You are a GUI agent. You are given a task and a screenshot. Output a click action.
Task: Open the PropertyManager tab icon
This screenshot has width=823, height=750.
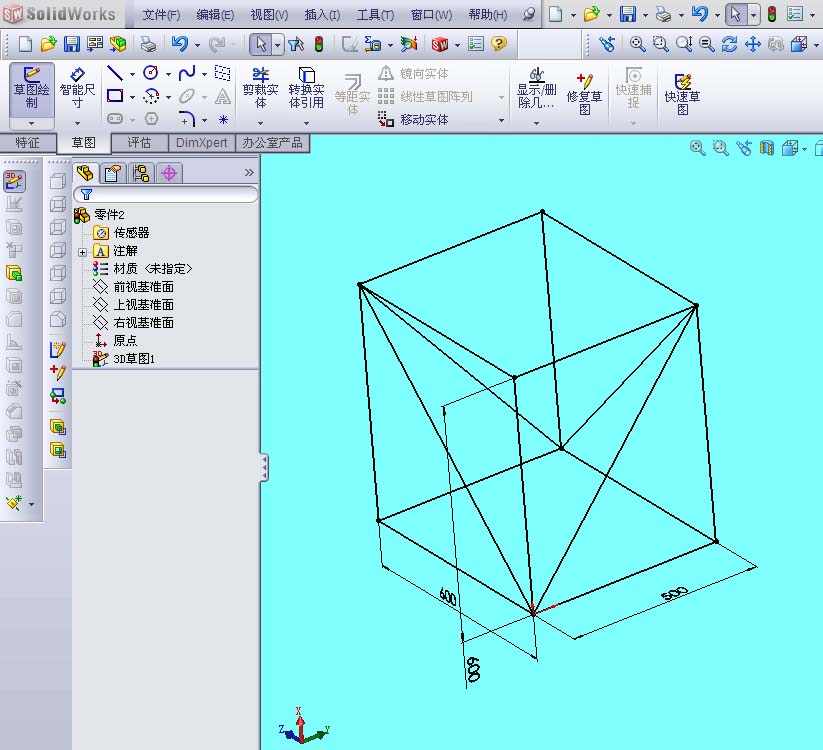[112, 173]
